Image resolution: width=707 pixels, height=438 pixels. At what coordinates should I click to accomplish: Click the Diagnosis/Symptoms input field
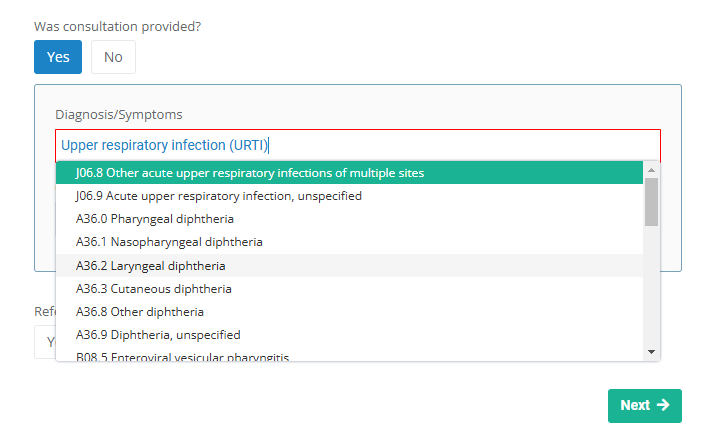coord(358,145)
